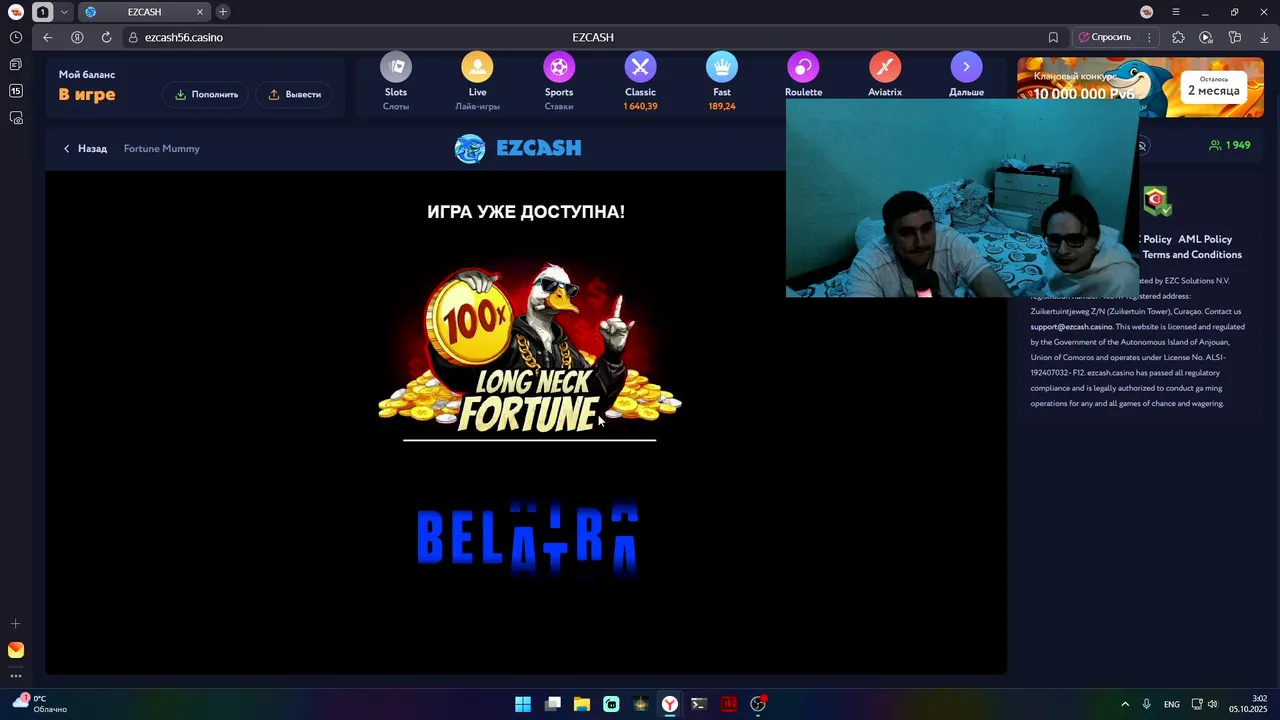Open Yandex home page button

click(x=77, y=37)
